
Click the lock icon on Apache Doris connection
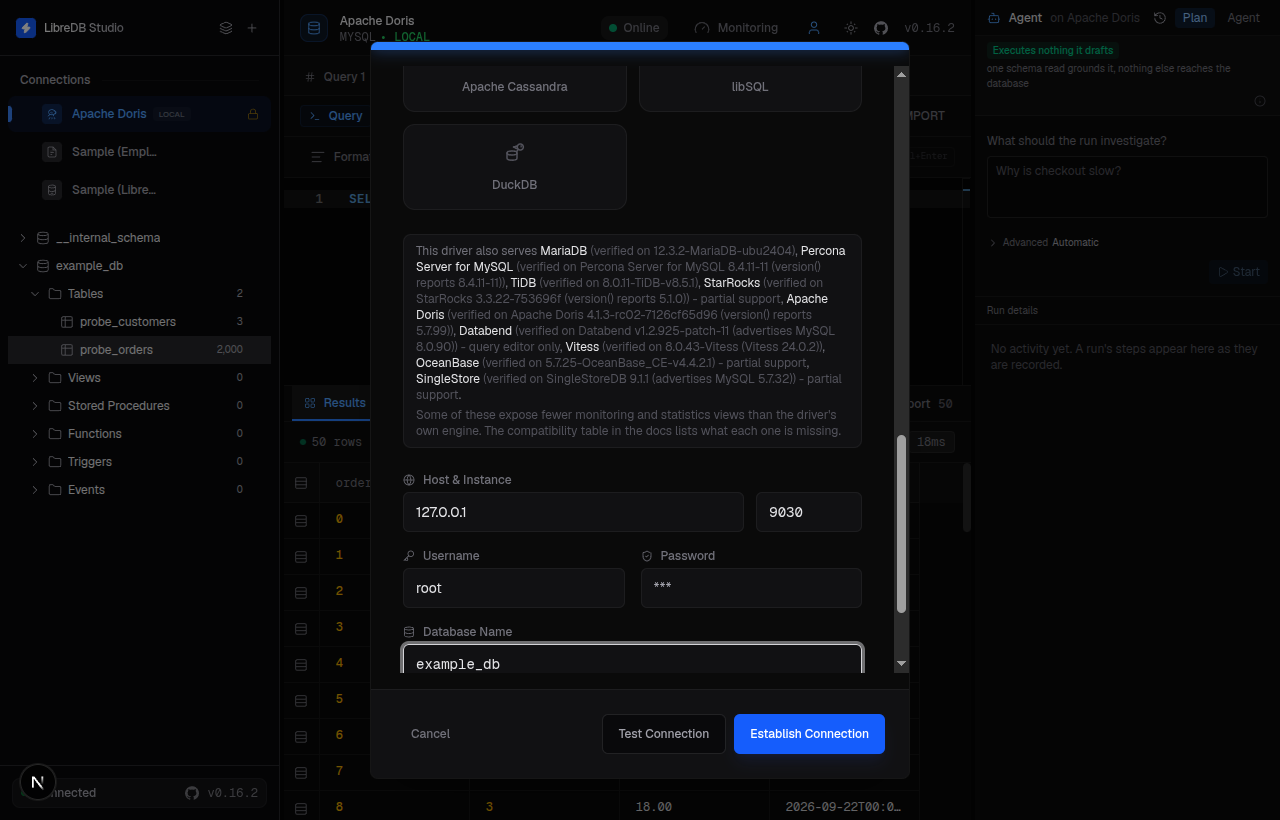253,114
